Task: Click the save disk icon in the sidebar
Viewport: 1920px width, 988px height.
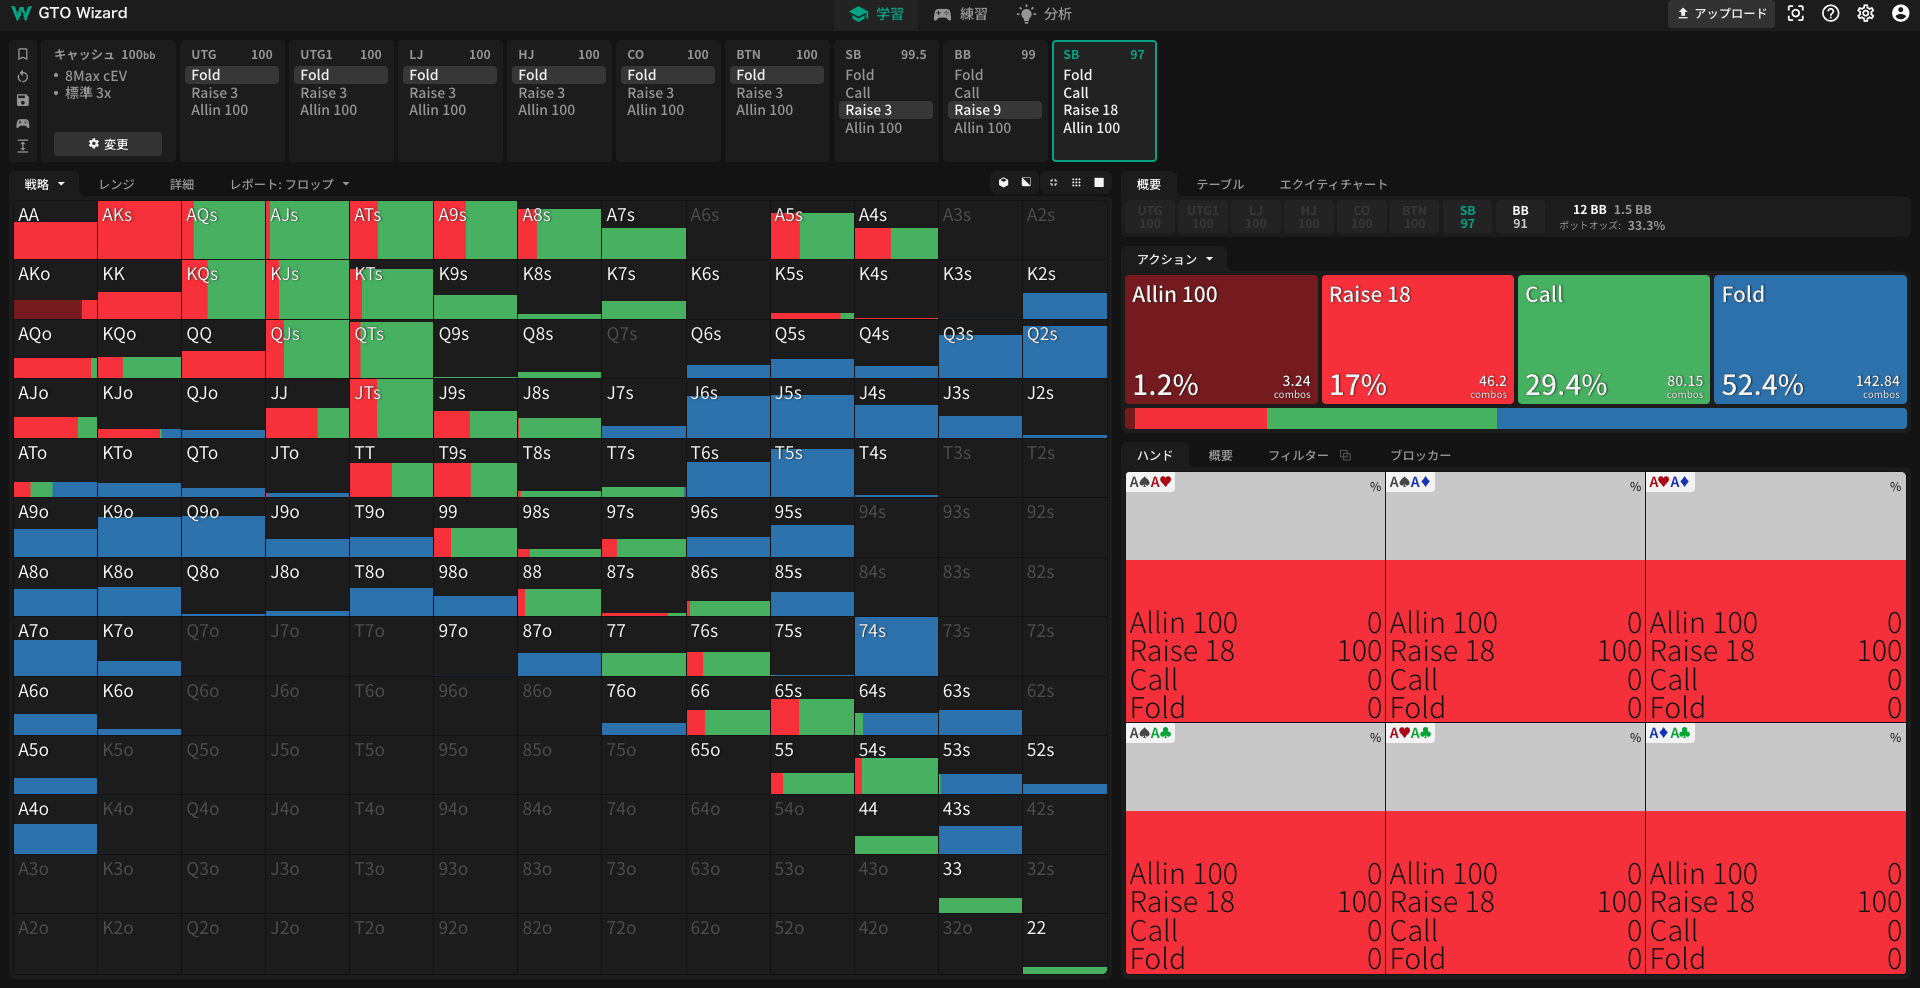Action: click(x=23, y=100)
